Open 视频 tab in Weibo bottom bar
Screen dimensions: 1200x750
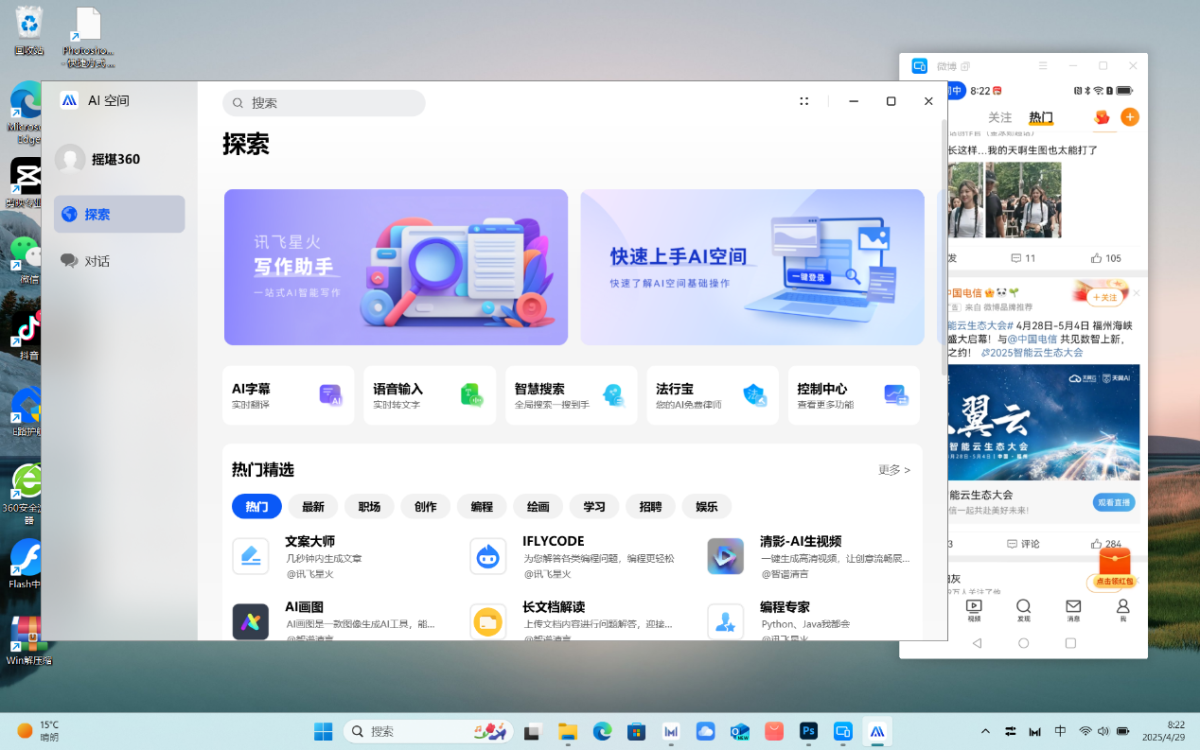[974, 610]
